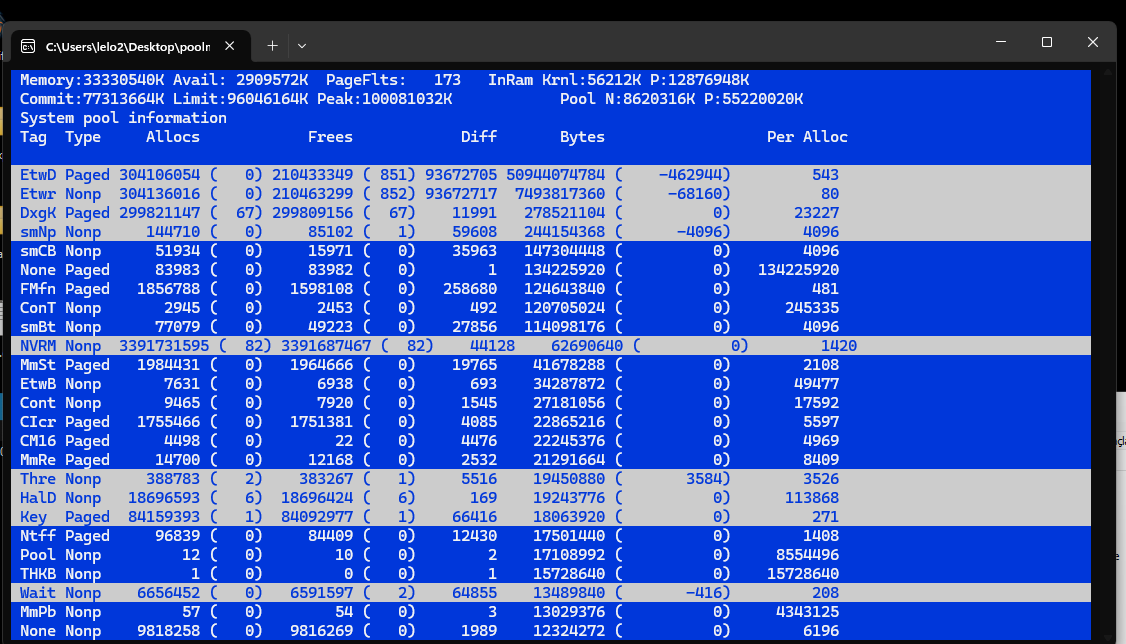The height and width of the screenshot is (644, 1126).
Task: Click the Frees column header
Action: [330, 137]
